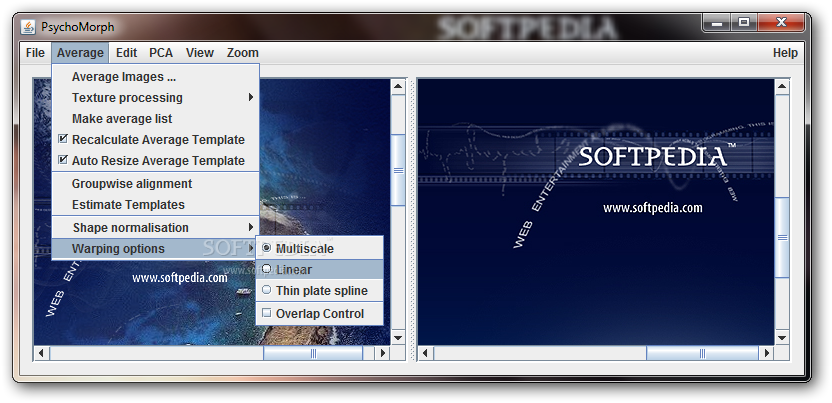Select the Multiscale warping radio option
This screenshot has height=403, width=832.
click(x=319, y=249)
